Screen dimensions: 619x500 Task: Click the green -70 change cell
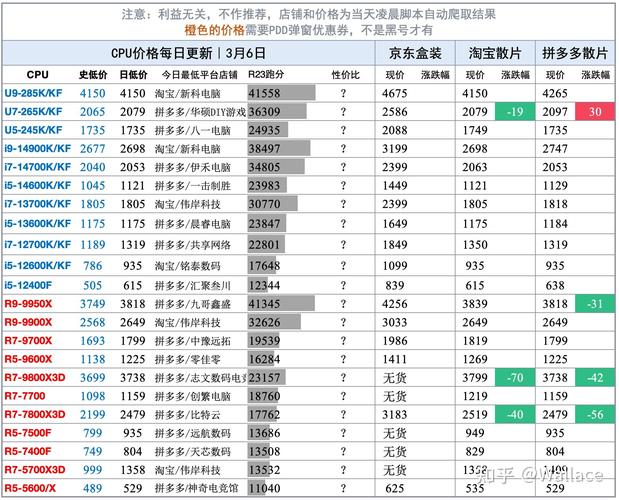click(x=515, y=378)
